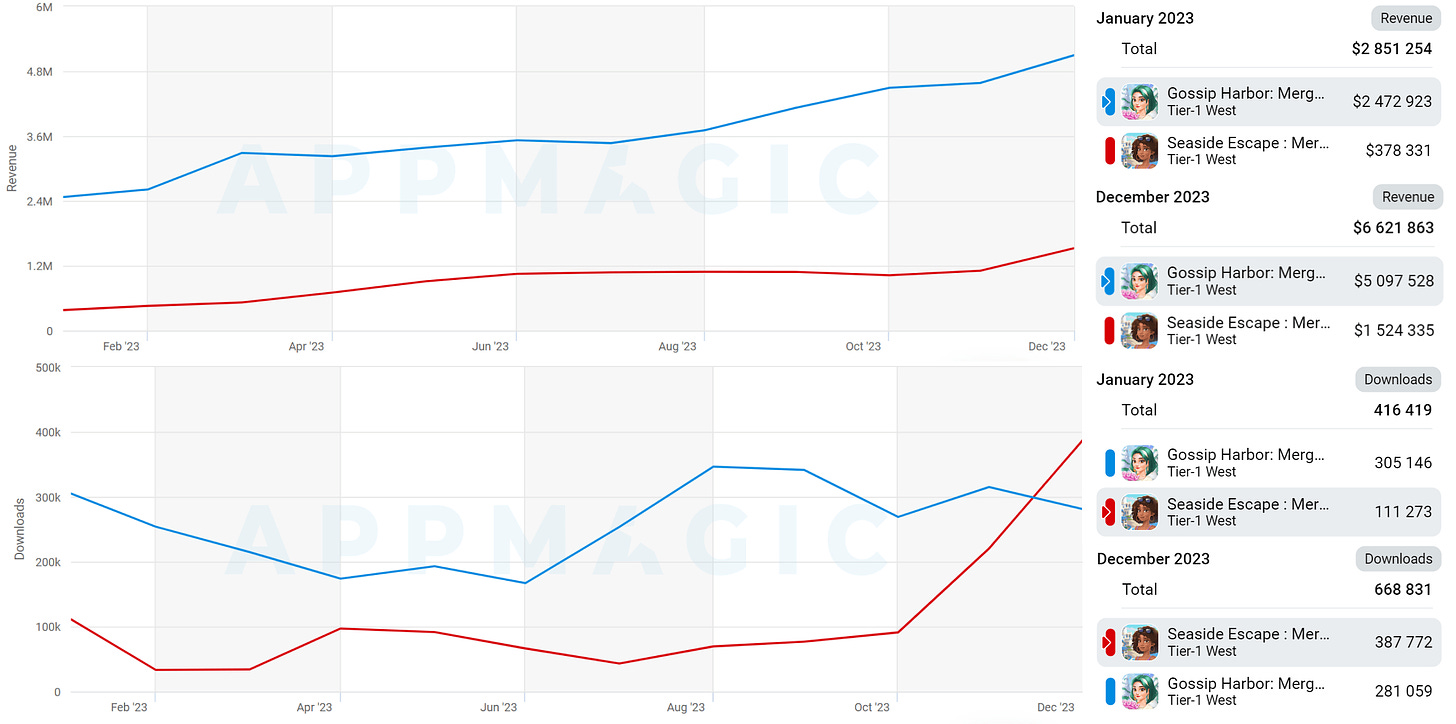Viewport: 1456px width, 724px height.
Task: Click Seaside Escape icon under December 2023 revenue
Action: click(x=1140, y=331)
